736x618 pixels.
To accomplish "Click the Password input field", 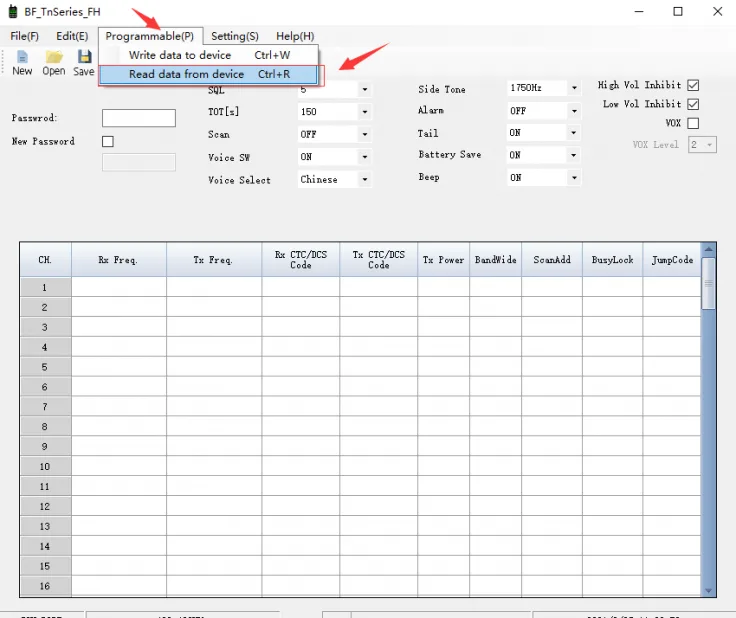I will pyautogui.click(x=138, y=118).
